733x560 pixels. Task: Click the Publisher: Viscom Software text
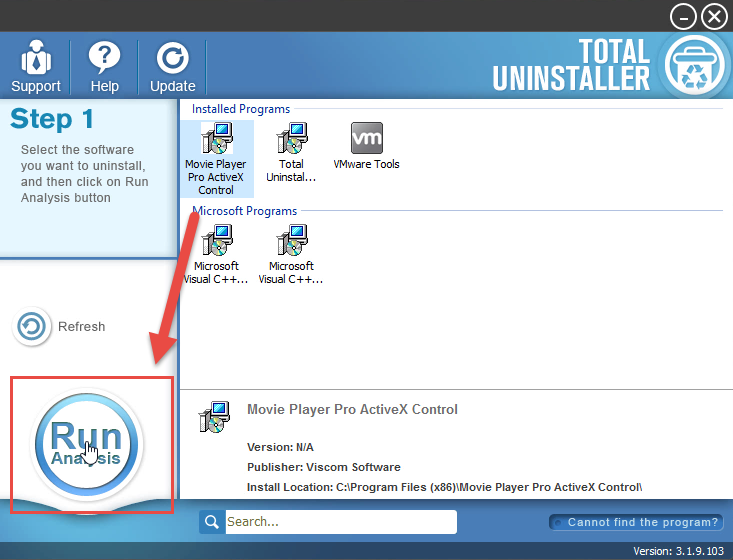(323, 467)
